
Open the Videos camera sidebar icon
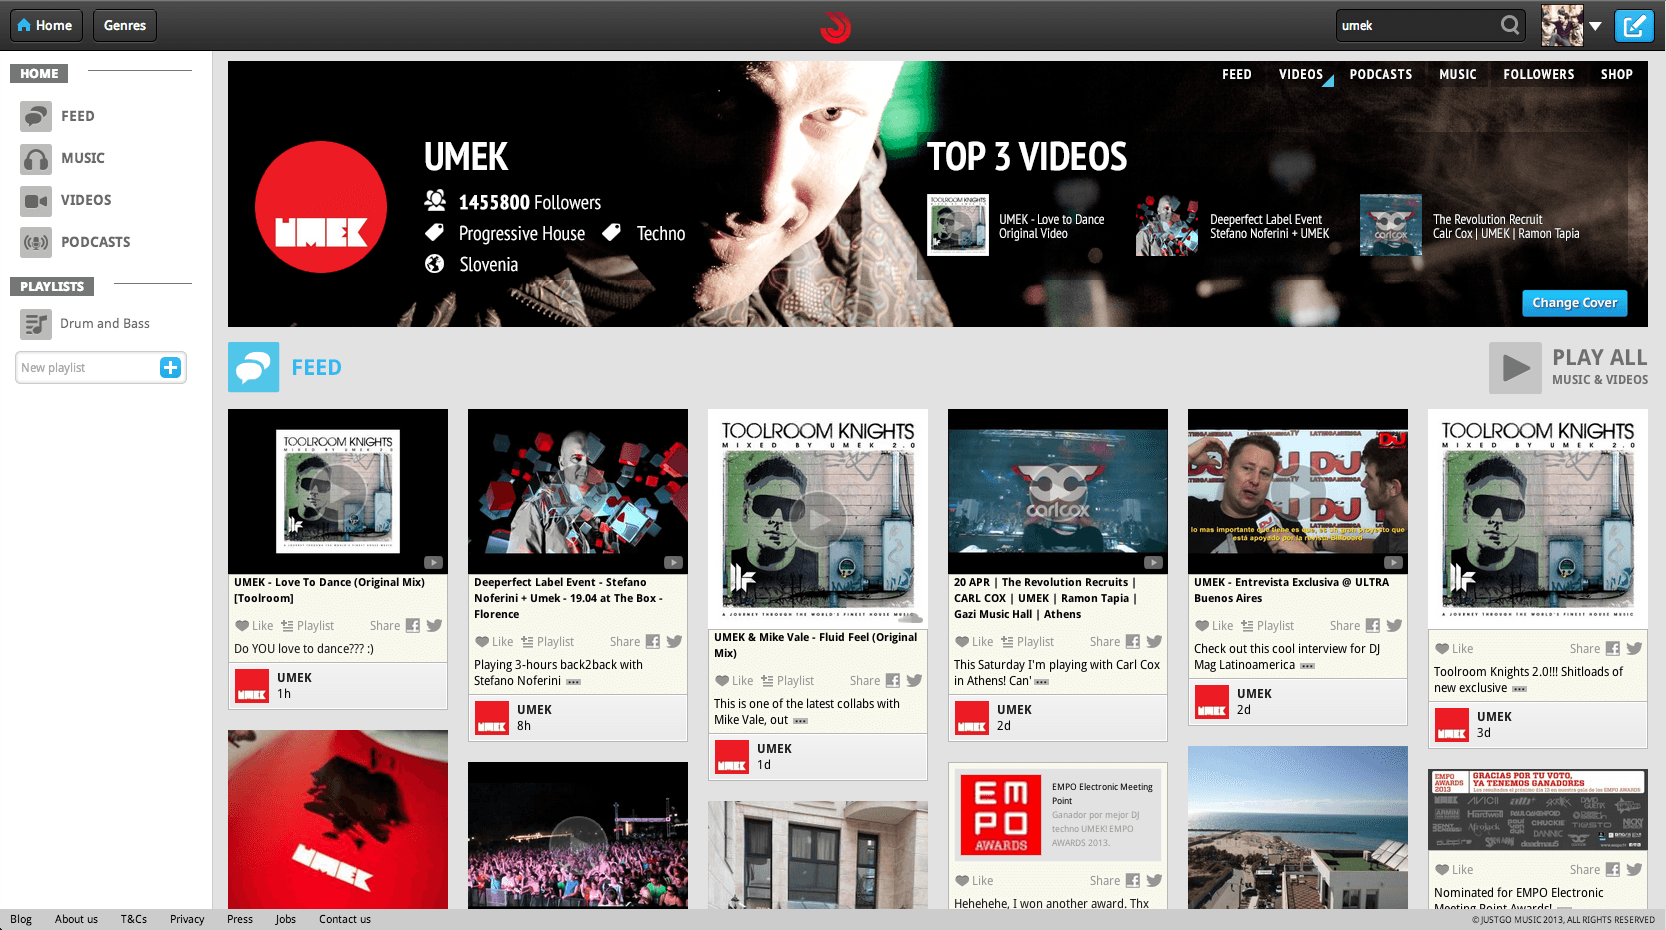point(36,200)
